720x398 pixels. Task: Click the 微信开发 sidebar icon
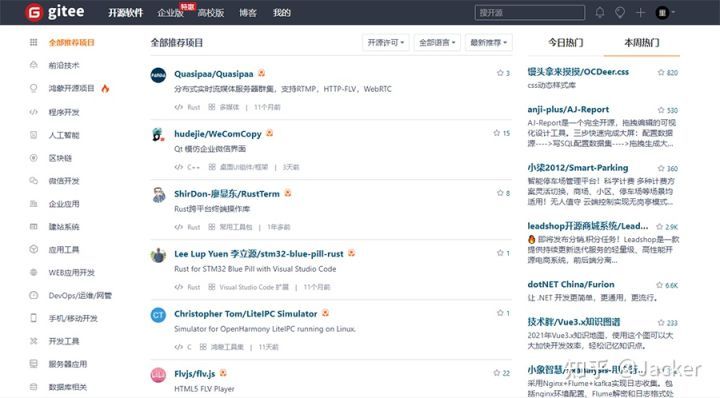pos(34,181)
